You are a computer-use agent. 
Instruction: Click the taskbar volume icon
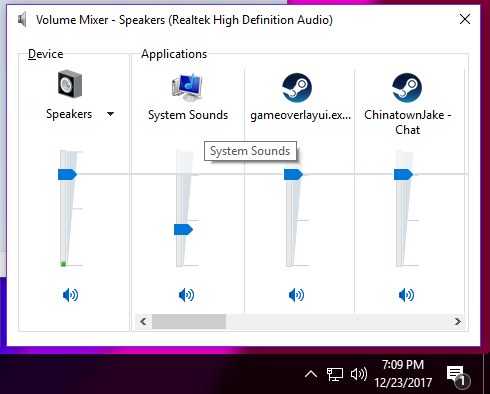[359, 374]
